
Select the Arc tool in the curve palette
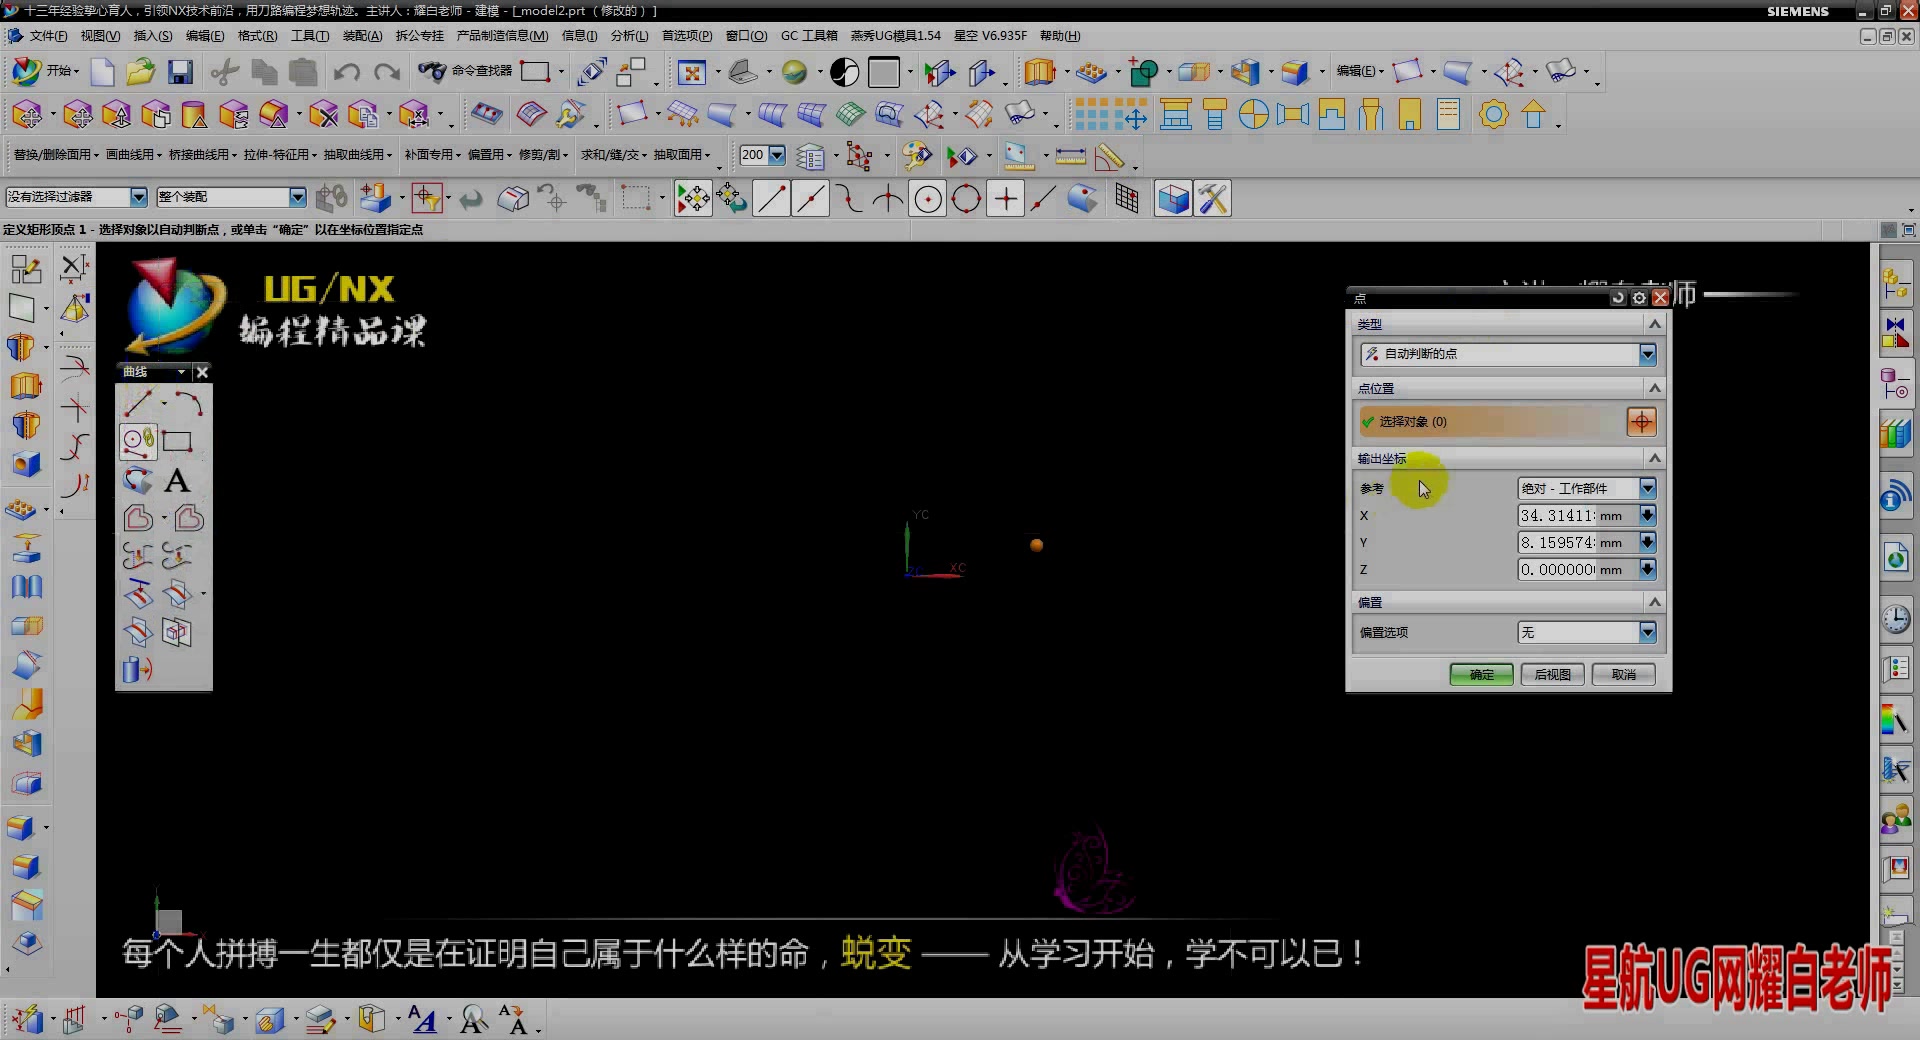pyautogui.click(x=190, y=402)
